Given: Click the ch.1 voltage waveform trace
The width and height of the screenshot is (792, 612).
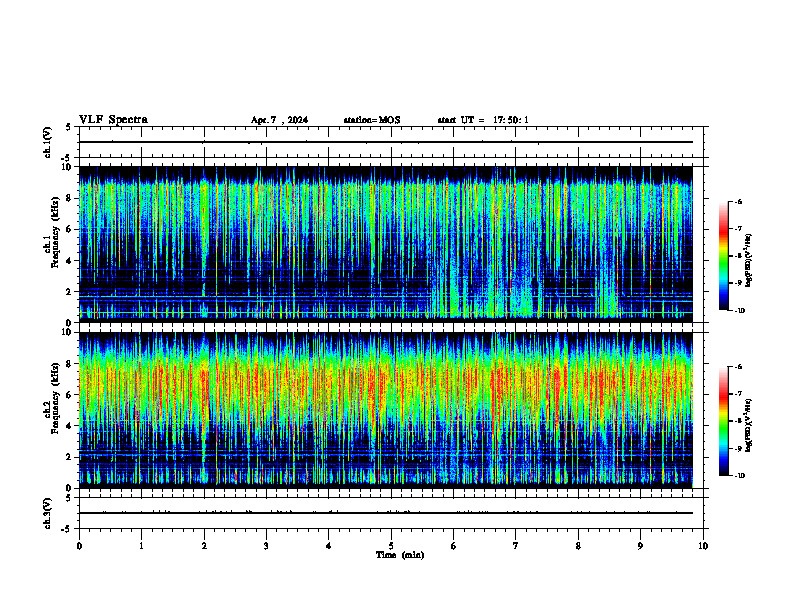Looking at the screenshot, I should click(386, 142).
